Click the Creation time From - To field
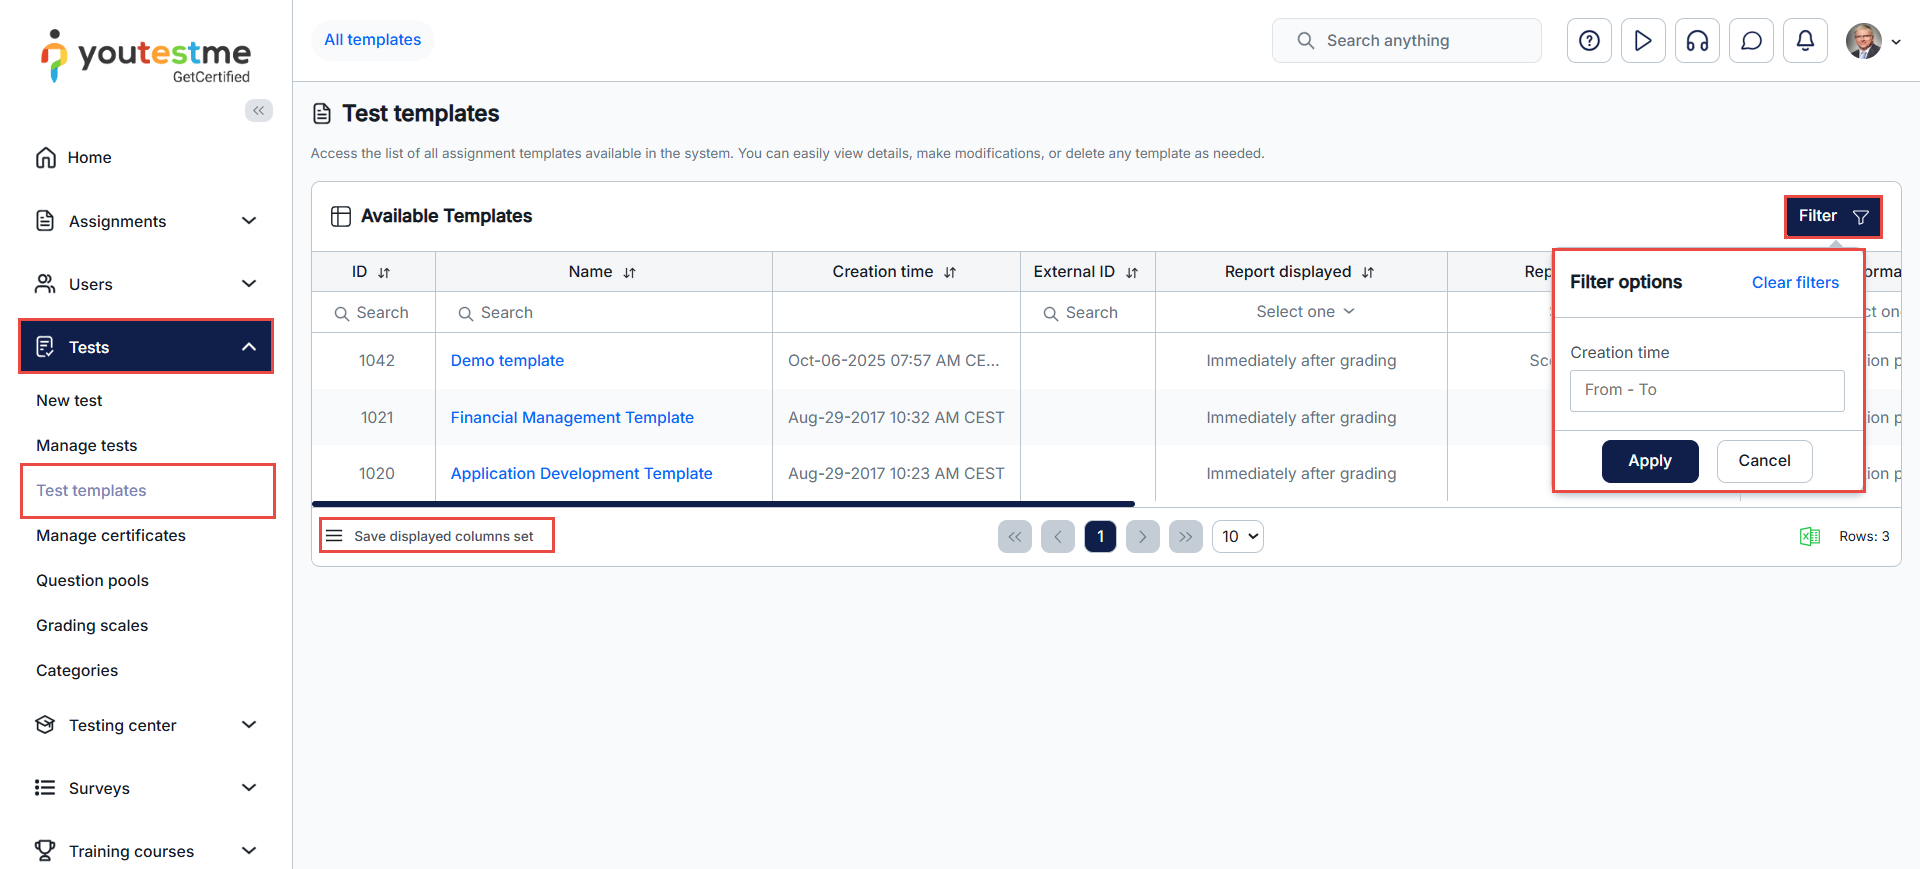Viewport: 1920px width, 869px height. click(x=1706, y=391)
